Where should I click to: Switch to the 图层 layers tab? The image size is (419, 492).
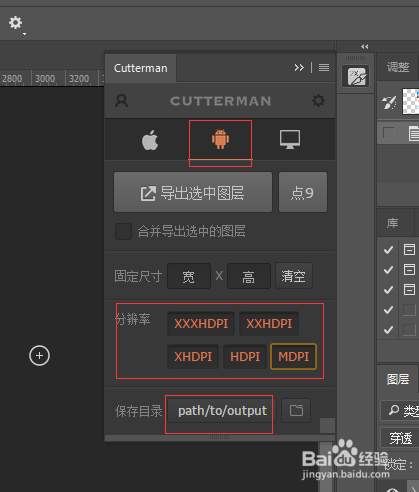click(397, 379)
